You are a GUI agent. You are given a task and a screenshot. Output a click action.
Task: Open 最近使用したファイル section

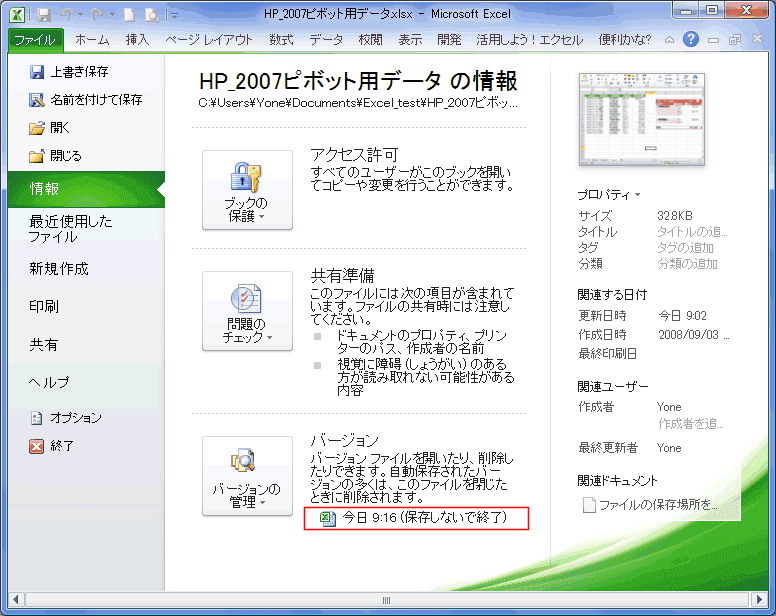70,229
